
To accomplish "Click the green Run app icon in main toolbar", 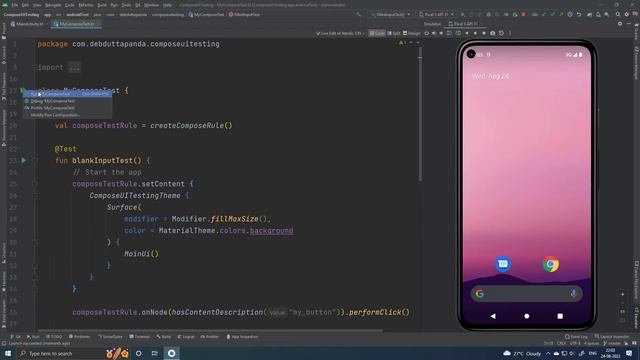I will point(462,14).
